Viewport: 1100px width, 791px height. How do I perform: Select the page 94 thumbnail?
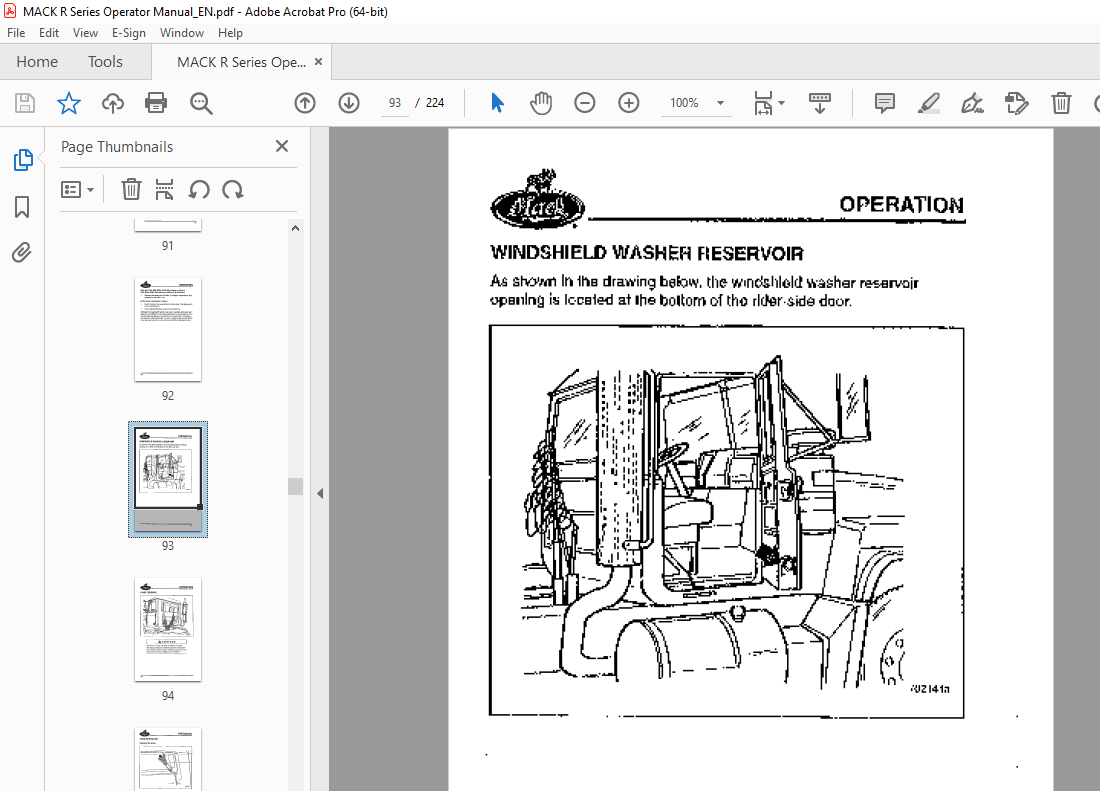[x=167, y=630]
